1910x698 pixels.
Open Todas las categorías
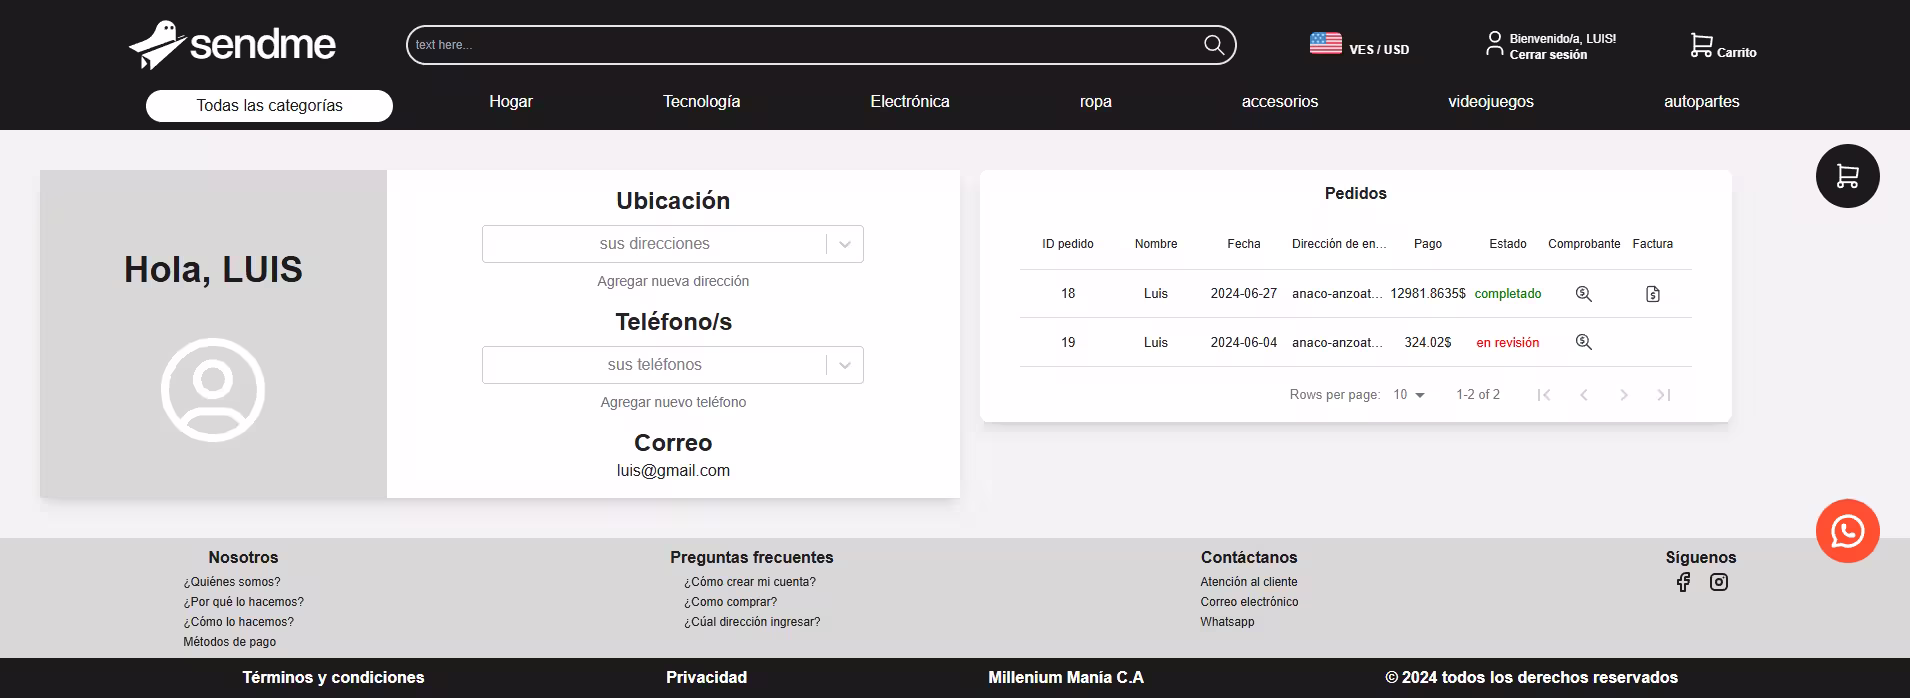point(269,106)
